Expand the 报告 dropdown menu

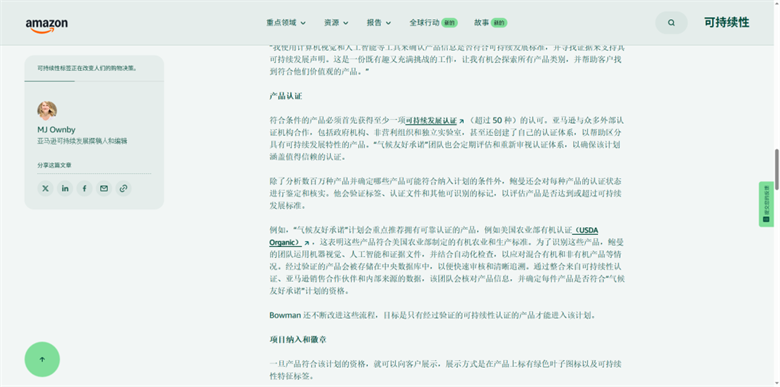[x=379, y=22]
